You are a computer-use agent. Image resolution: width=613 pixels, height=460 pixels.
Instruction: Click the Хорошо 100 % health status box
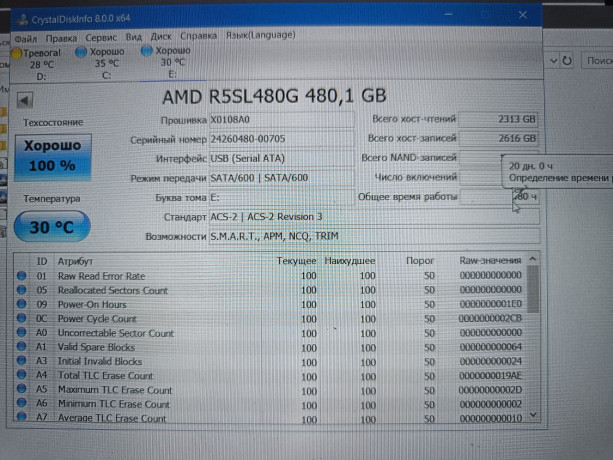(53, 157)
